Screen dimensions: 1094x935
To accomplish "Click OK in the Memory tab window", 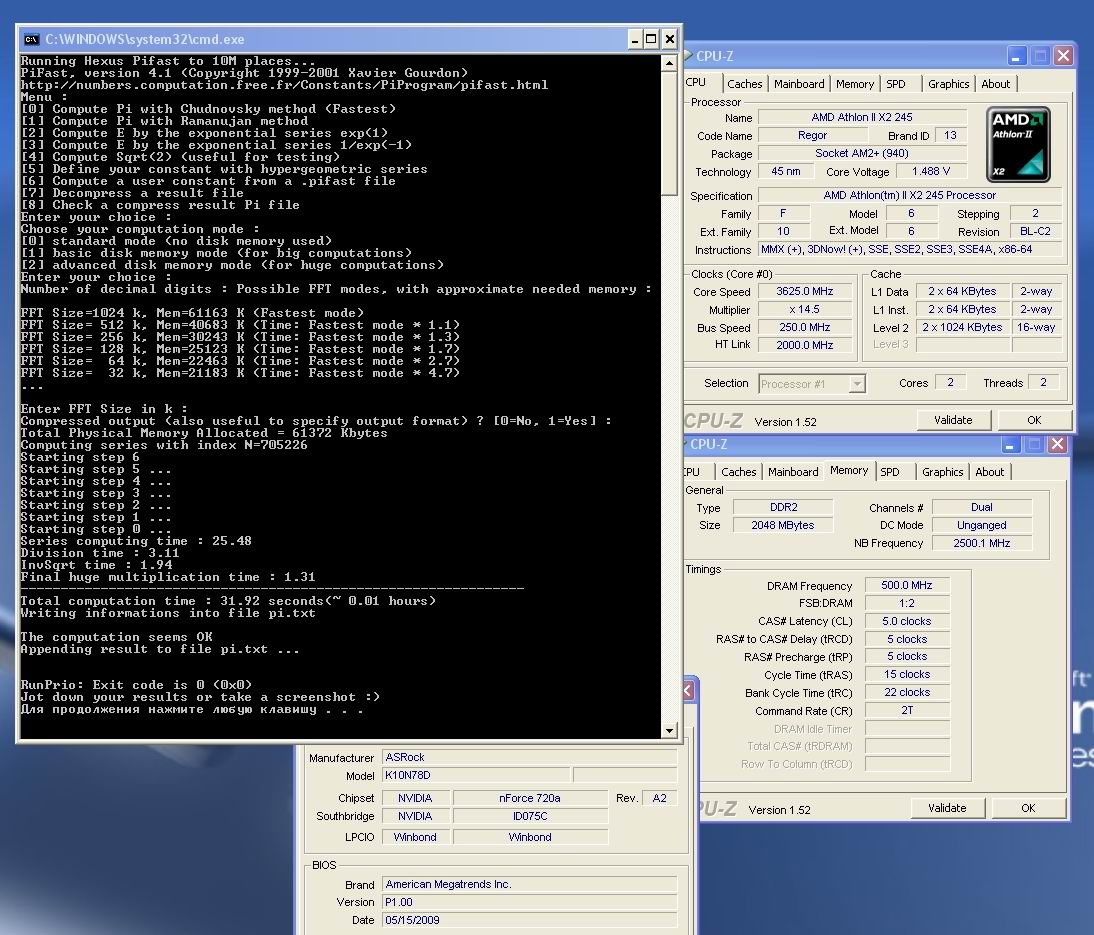I will [x=1028, y=808].
